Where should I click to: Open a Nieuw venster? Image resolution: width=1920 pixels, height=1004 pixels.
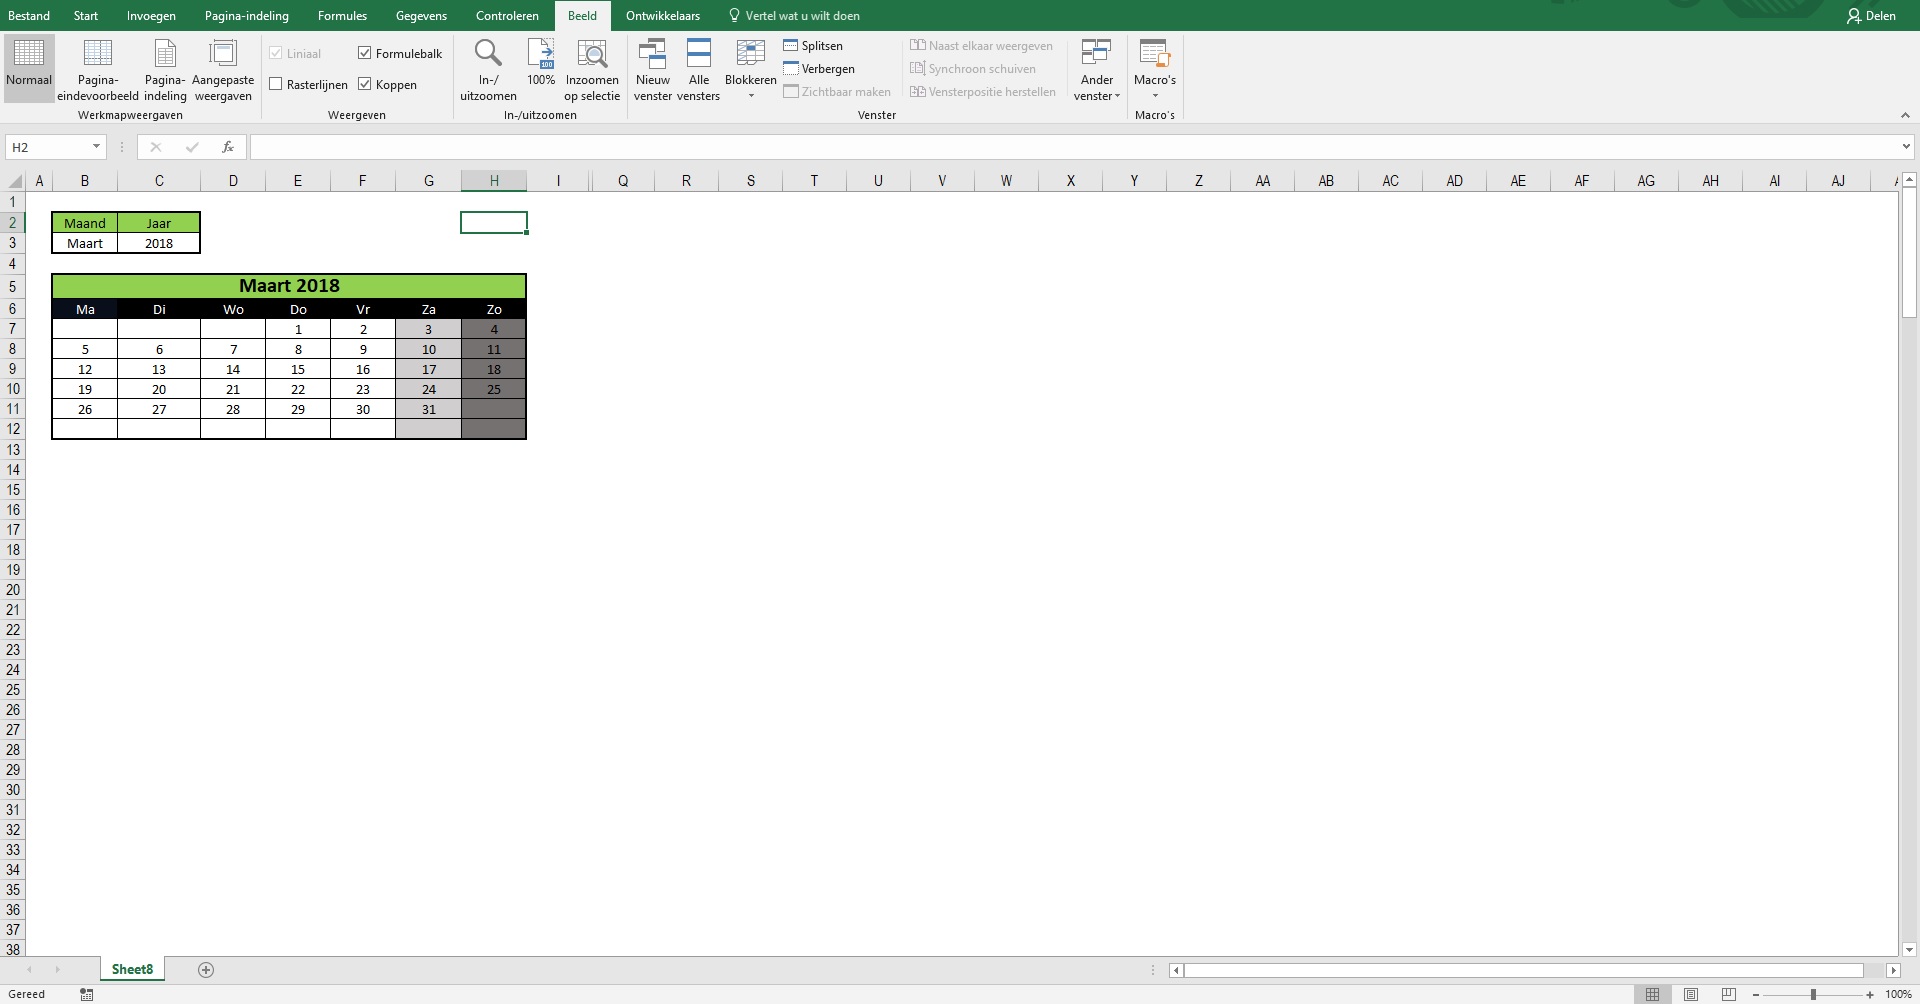point(653,70)
